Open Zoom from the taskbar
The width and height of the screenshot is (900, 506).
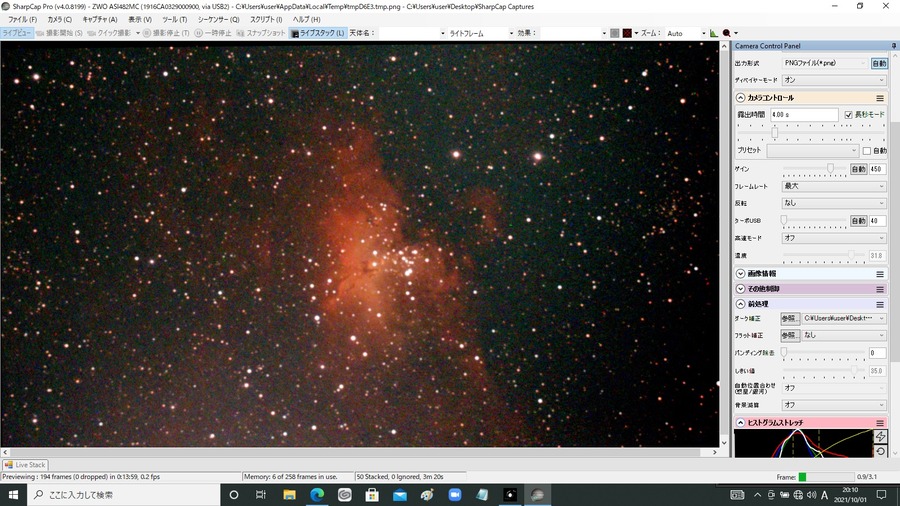coord(455,495)
